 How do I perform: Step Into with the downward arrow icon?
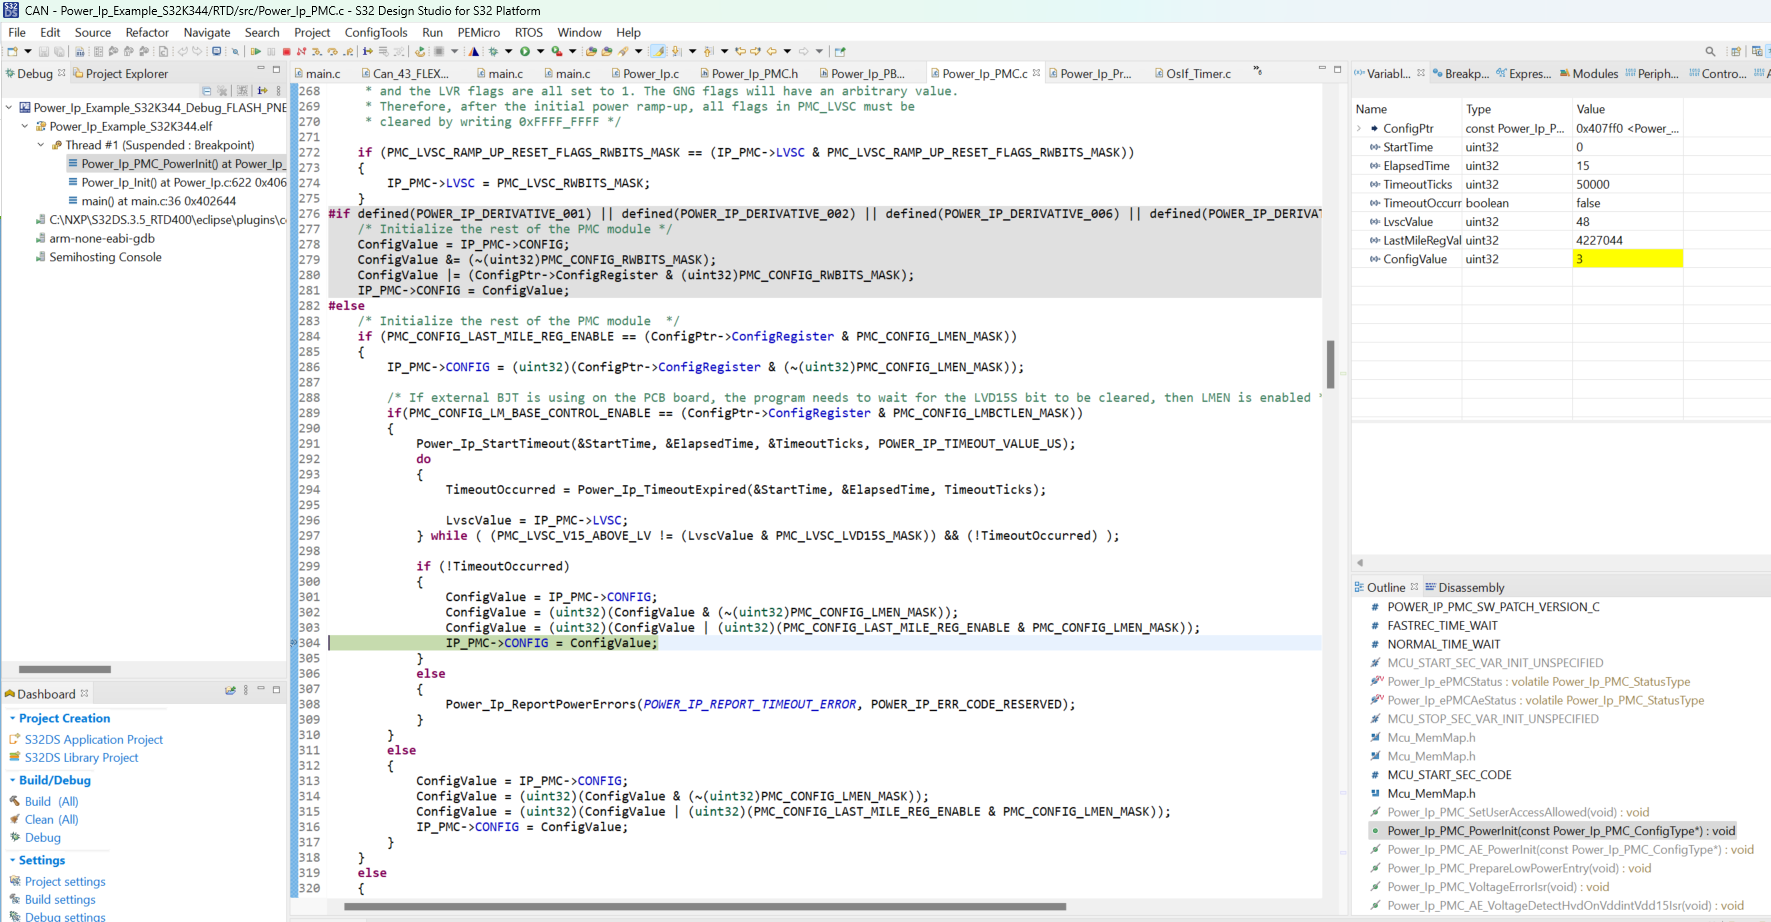click(x=317, y=51)
